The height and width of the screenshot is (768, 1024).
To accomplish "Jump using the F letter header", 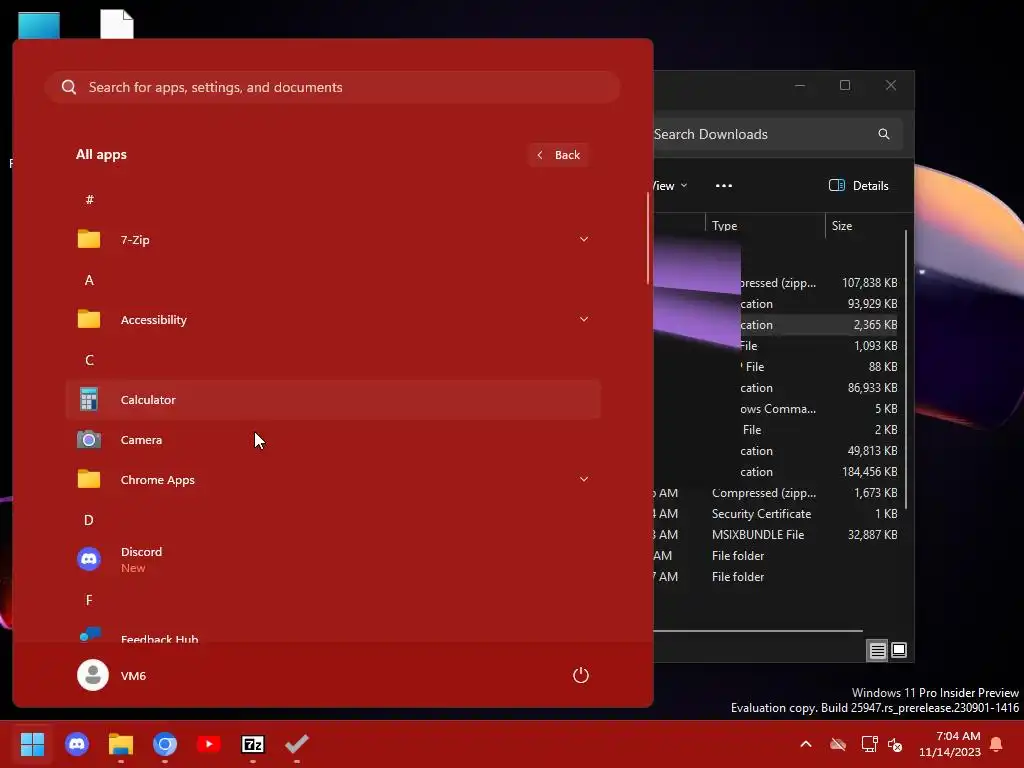I will tap(89, 600).
